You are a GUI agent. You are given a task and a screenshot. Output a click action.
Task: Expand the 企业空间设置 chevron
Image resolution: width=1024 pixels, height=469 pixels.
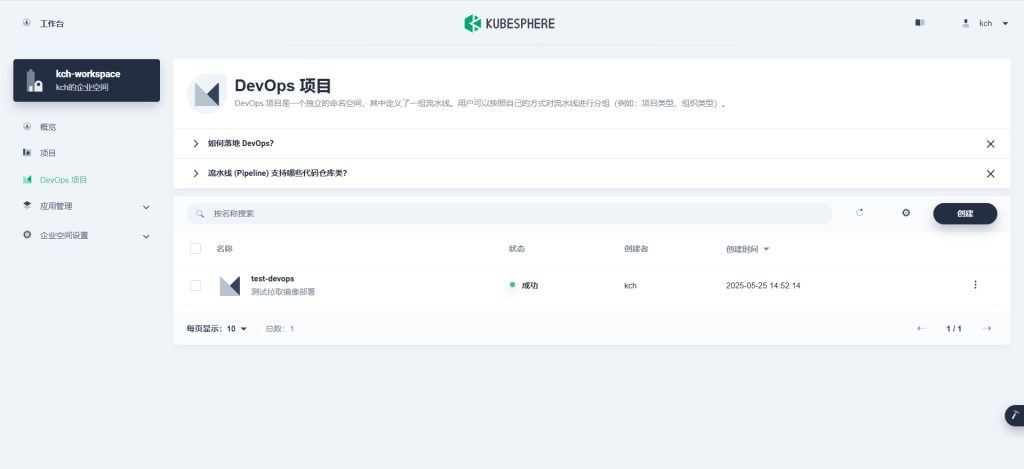(146, 236)
